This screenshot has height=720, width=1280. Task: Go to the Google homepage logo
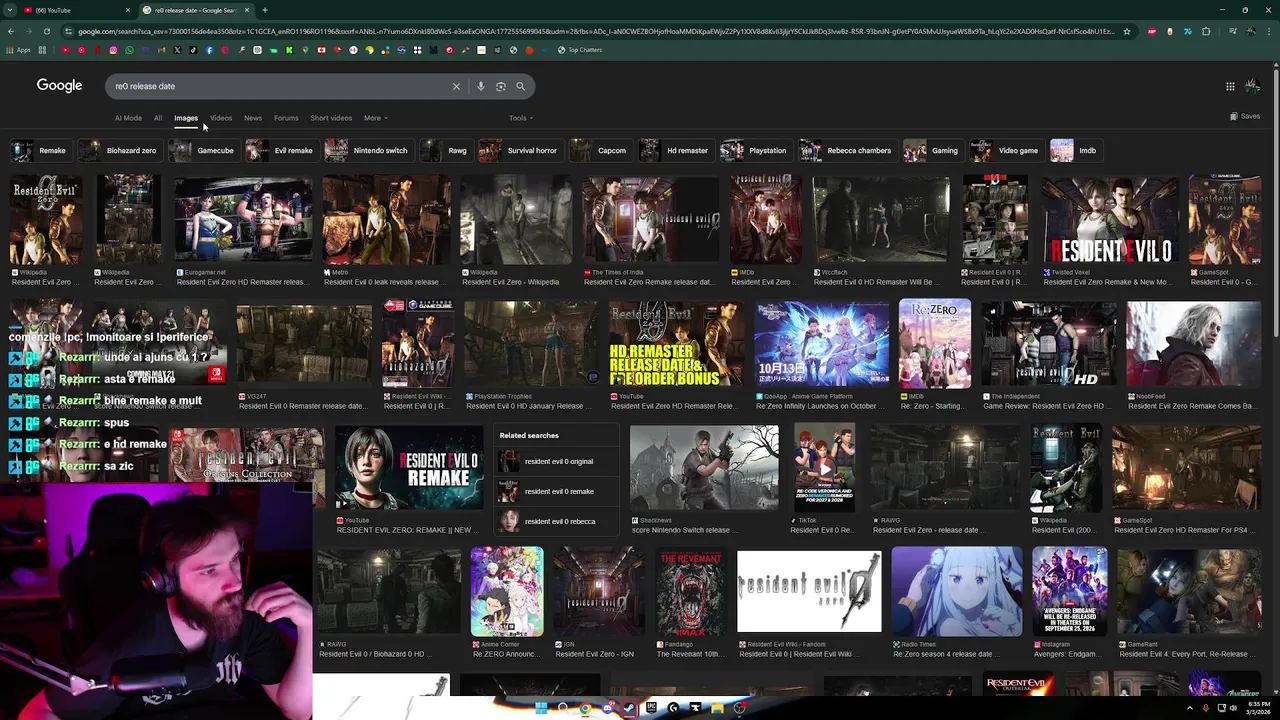[59, 86]
